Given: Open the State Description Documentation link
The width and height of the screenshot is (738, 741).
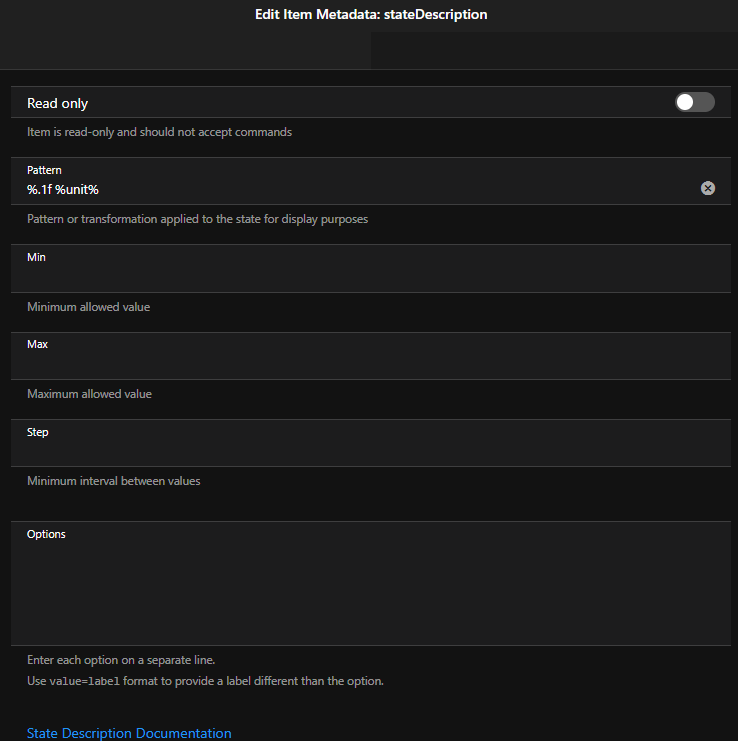Looking at the screenshot, I should click(129, 733).
